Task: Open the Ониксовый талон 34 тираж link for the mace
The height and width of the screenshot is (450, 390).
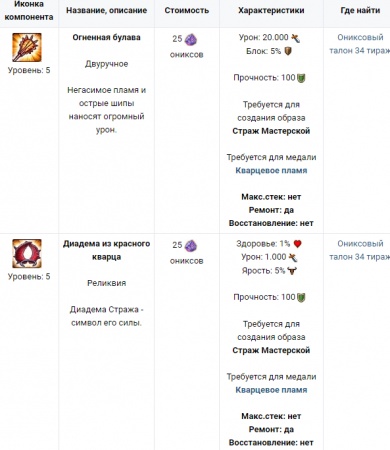Action: (x=360, y=44)
